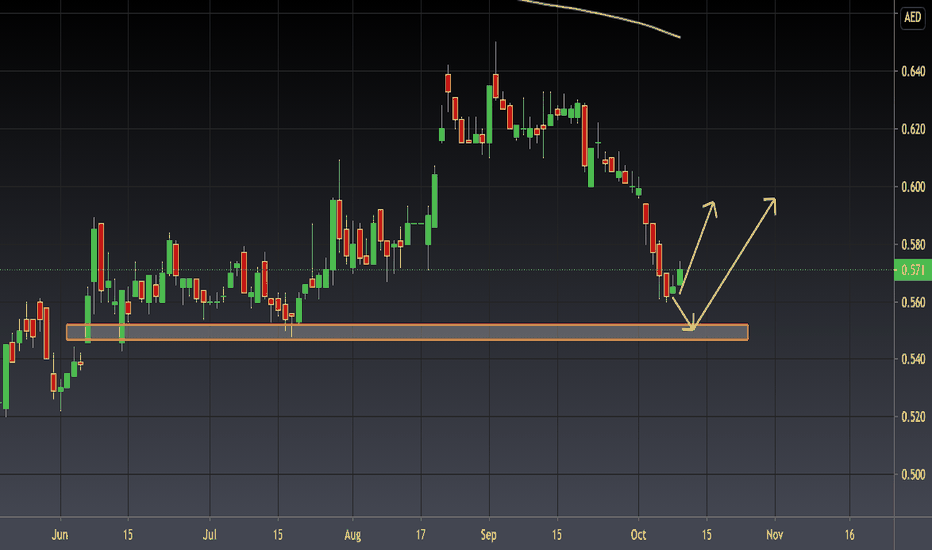
Task: Select the 0.500 price axis label
Action: pyautogui.click(x=913, y=474)
